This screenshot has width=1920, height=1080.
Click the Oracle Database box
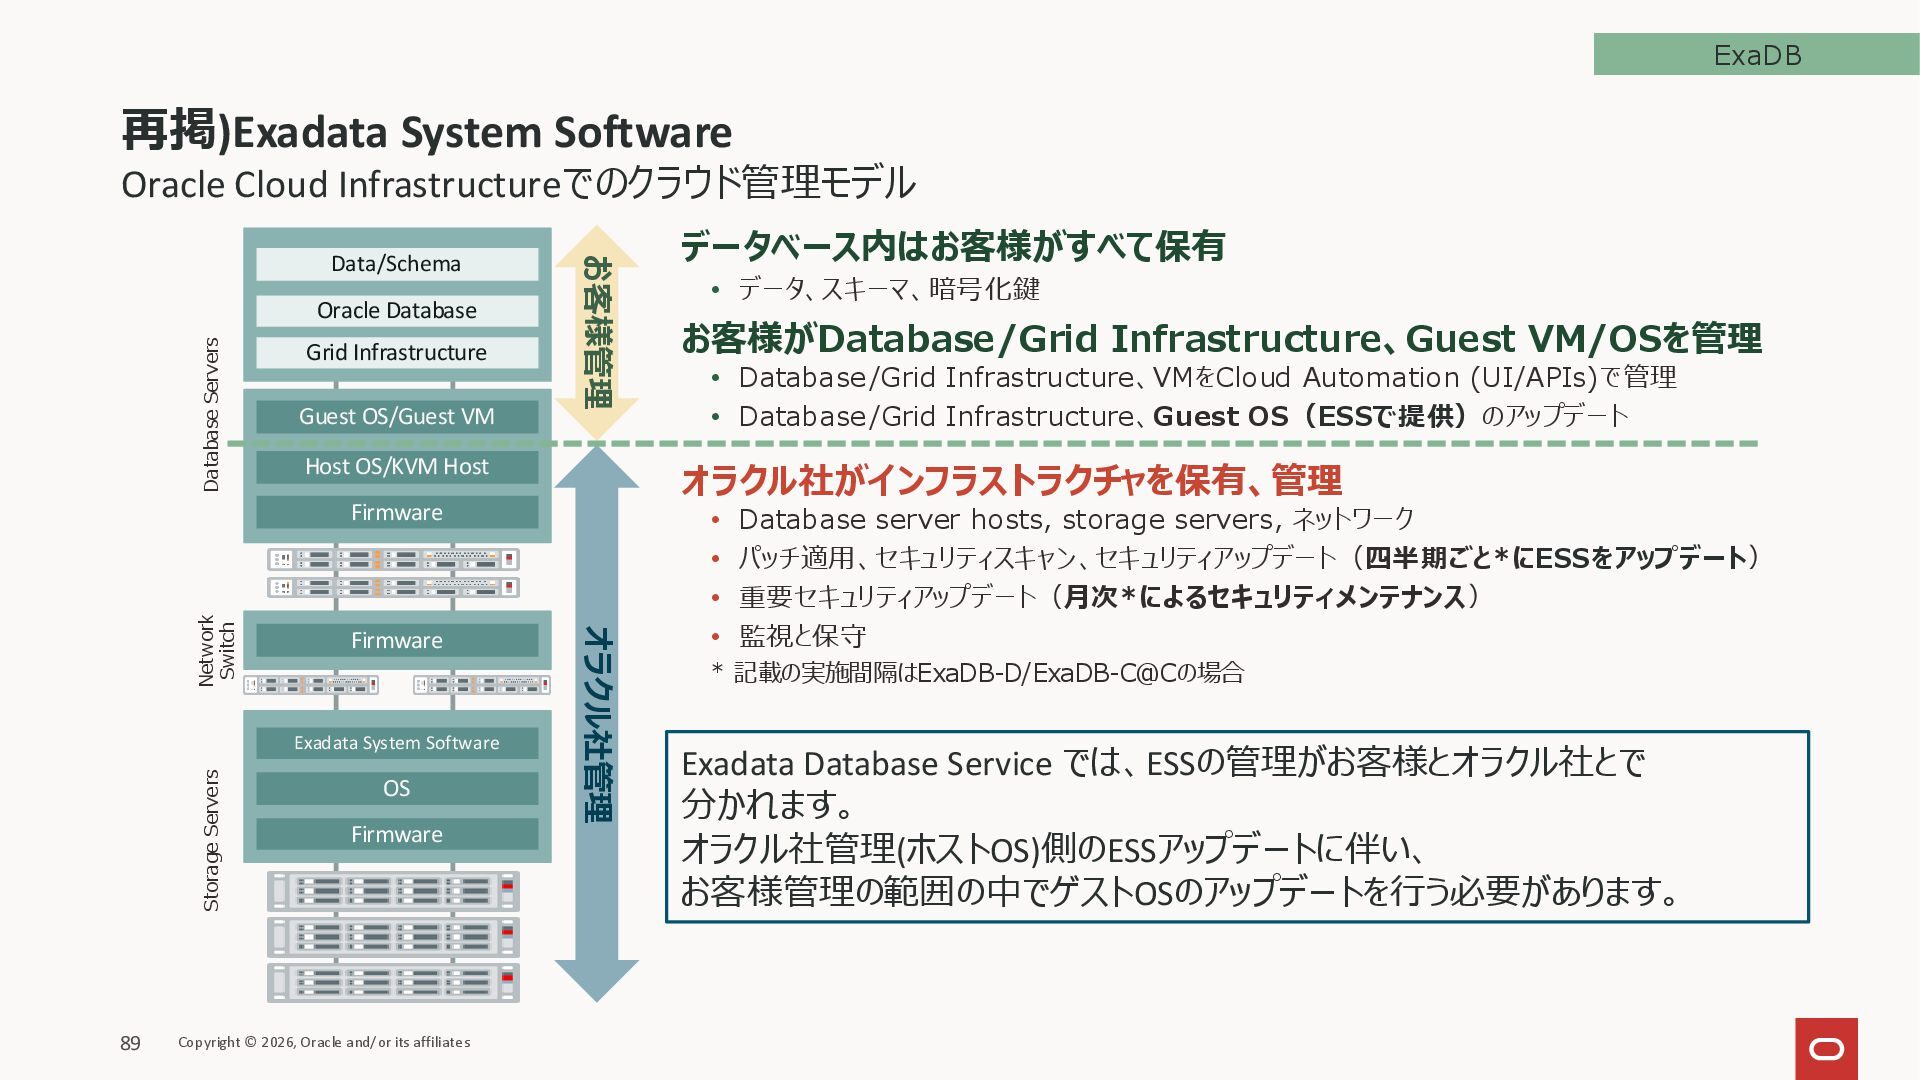(x=396, y=311)
